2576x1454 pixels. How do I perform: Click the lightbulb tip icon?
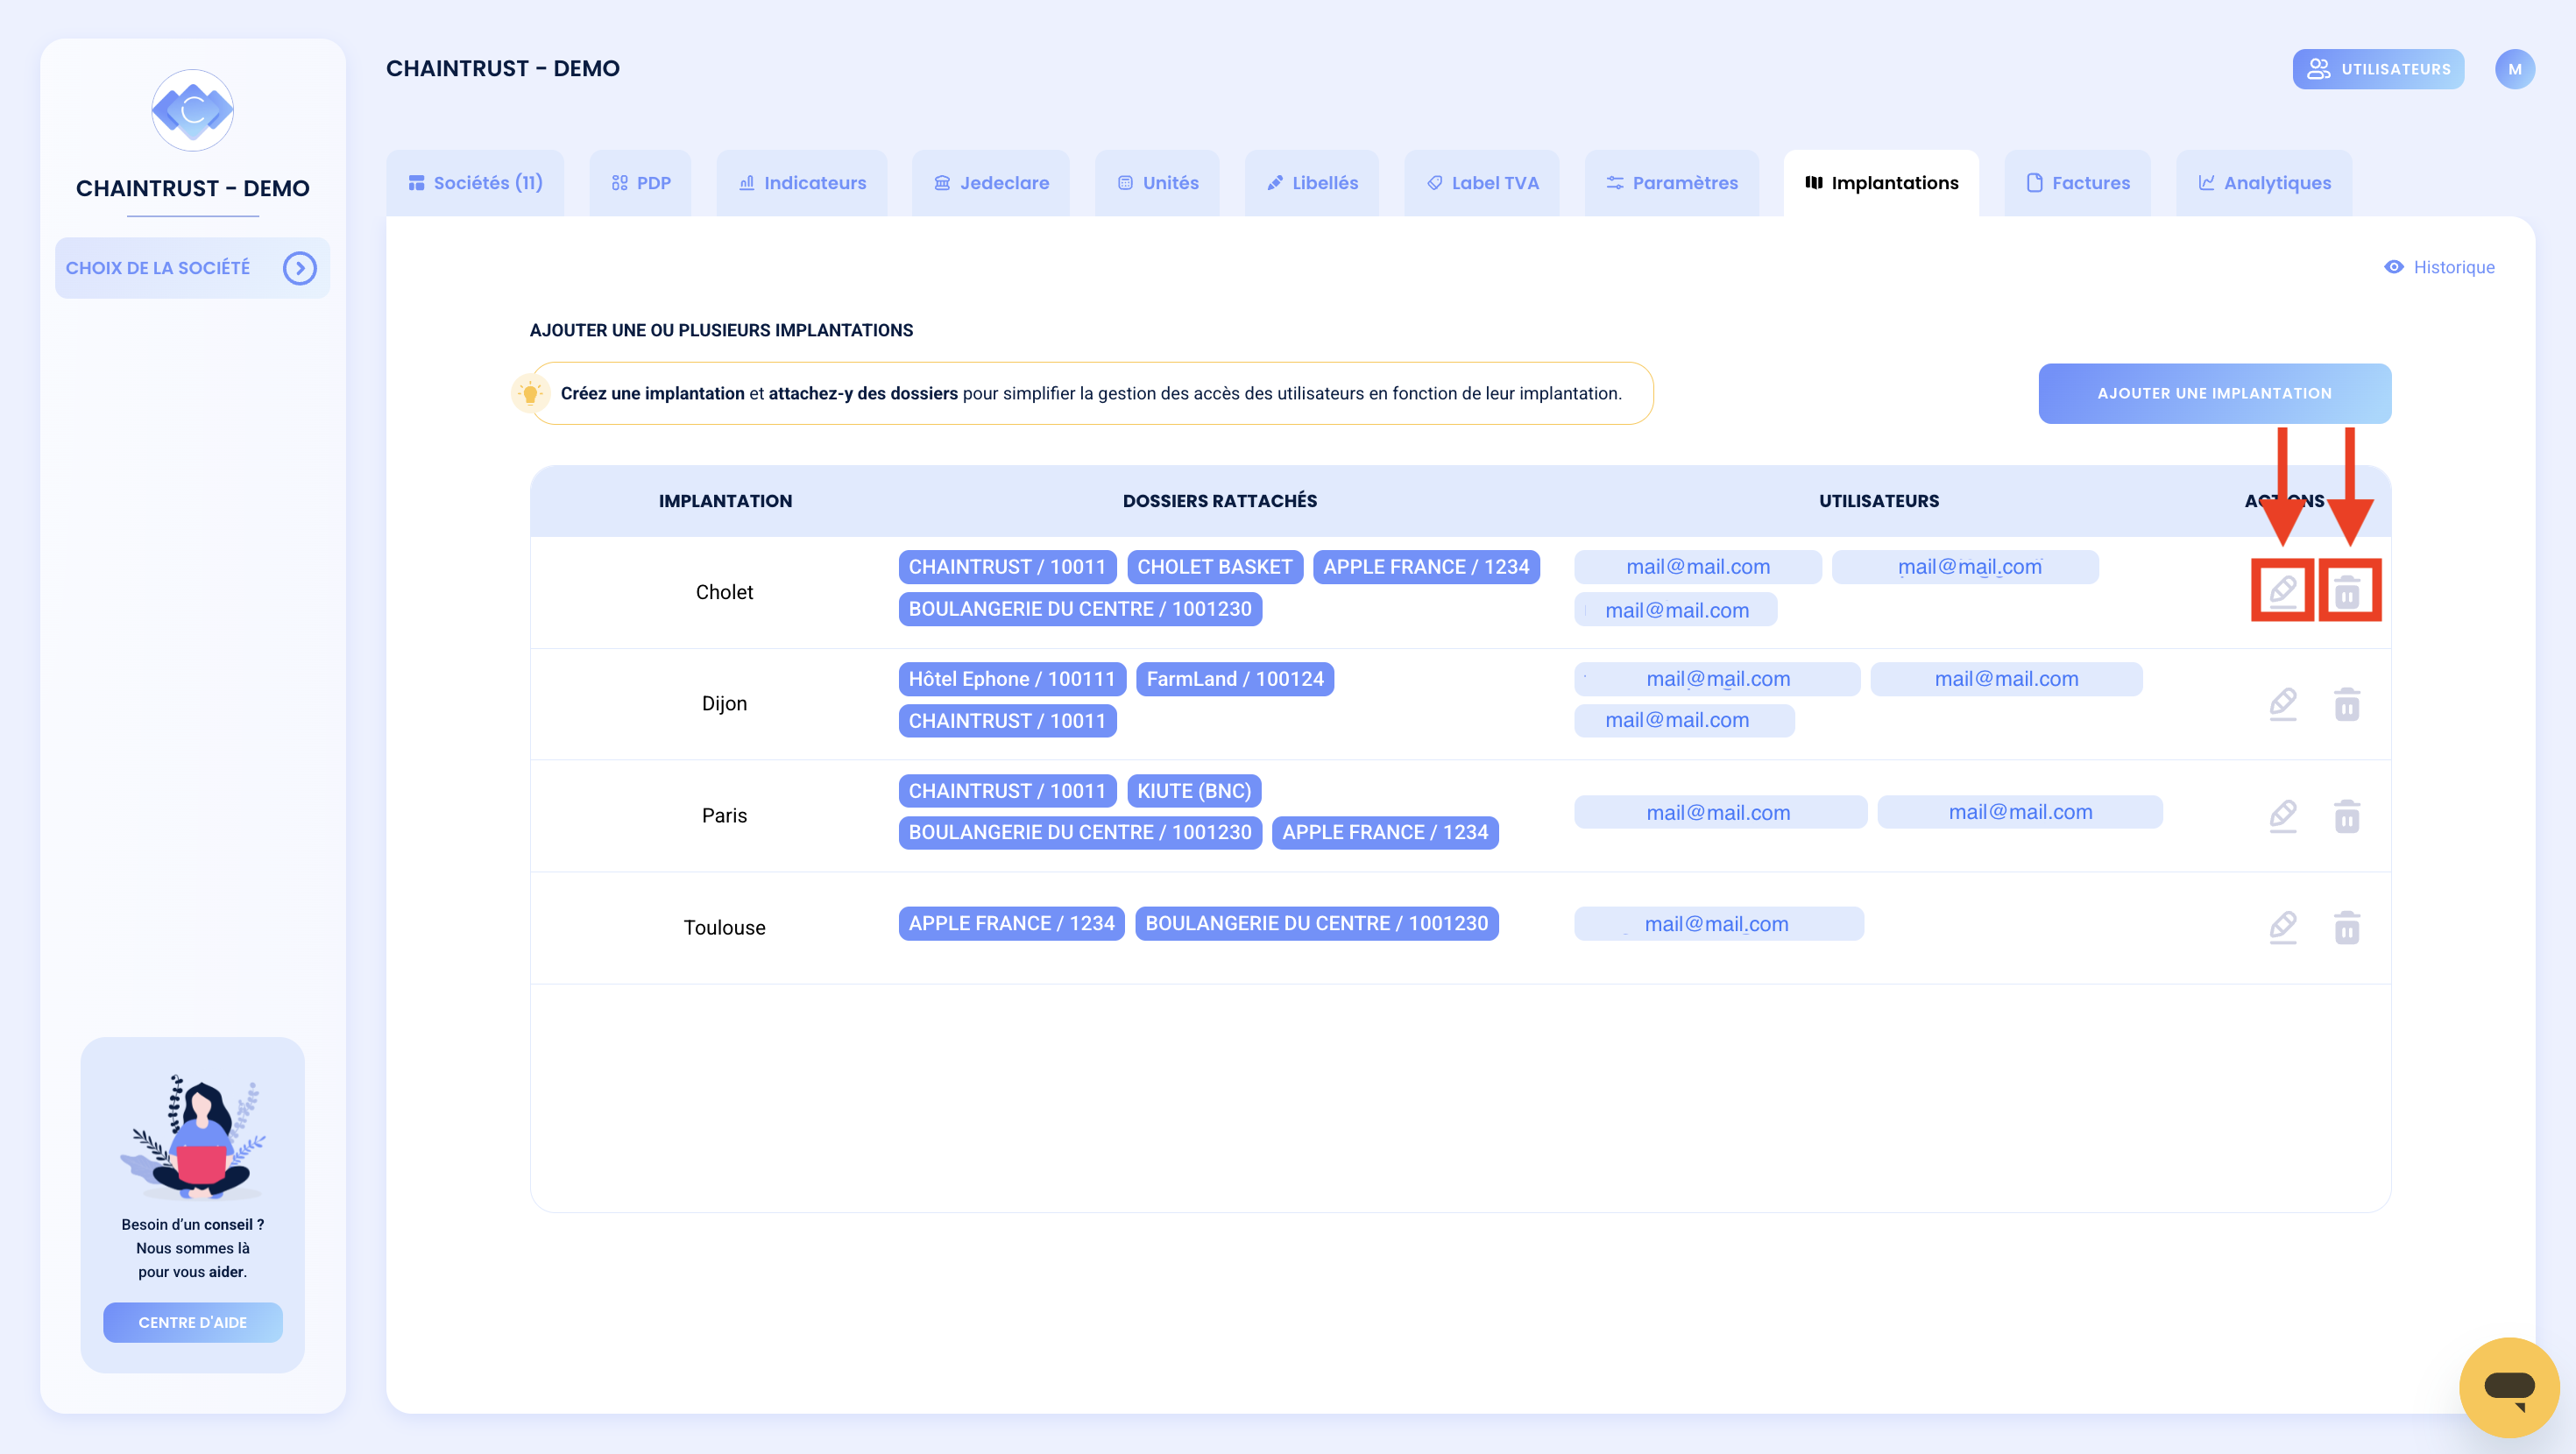530,393
